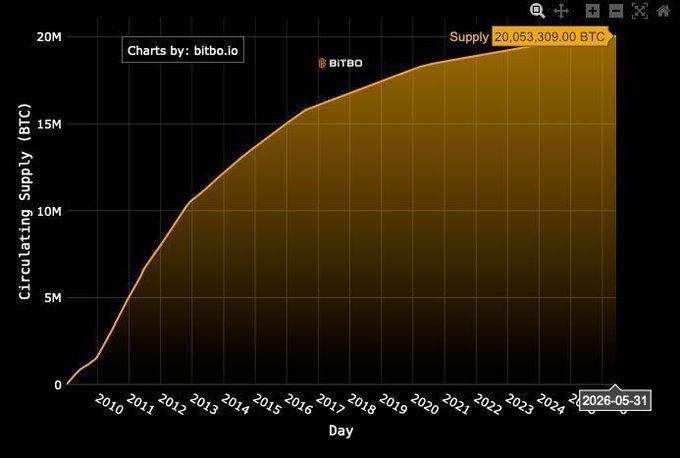Click the 2018 x-axis tick label
Viewport: 680px width, 458px height.
click(361, 404)
